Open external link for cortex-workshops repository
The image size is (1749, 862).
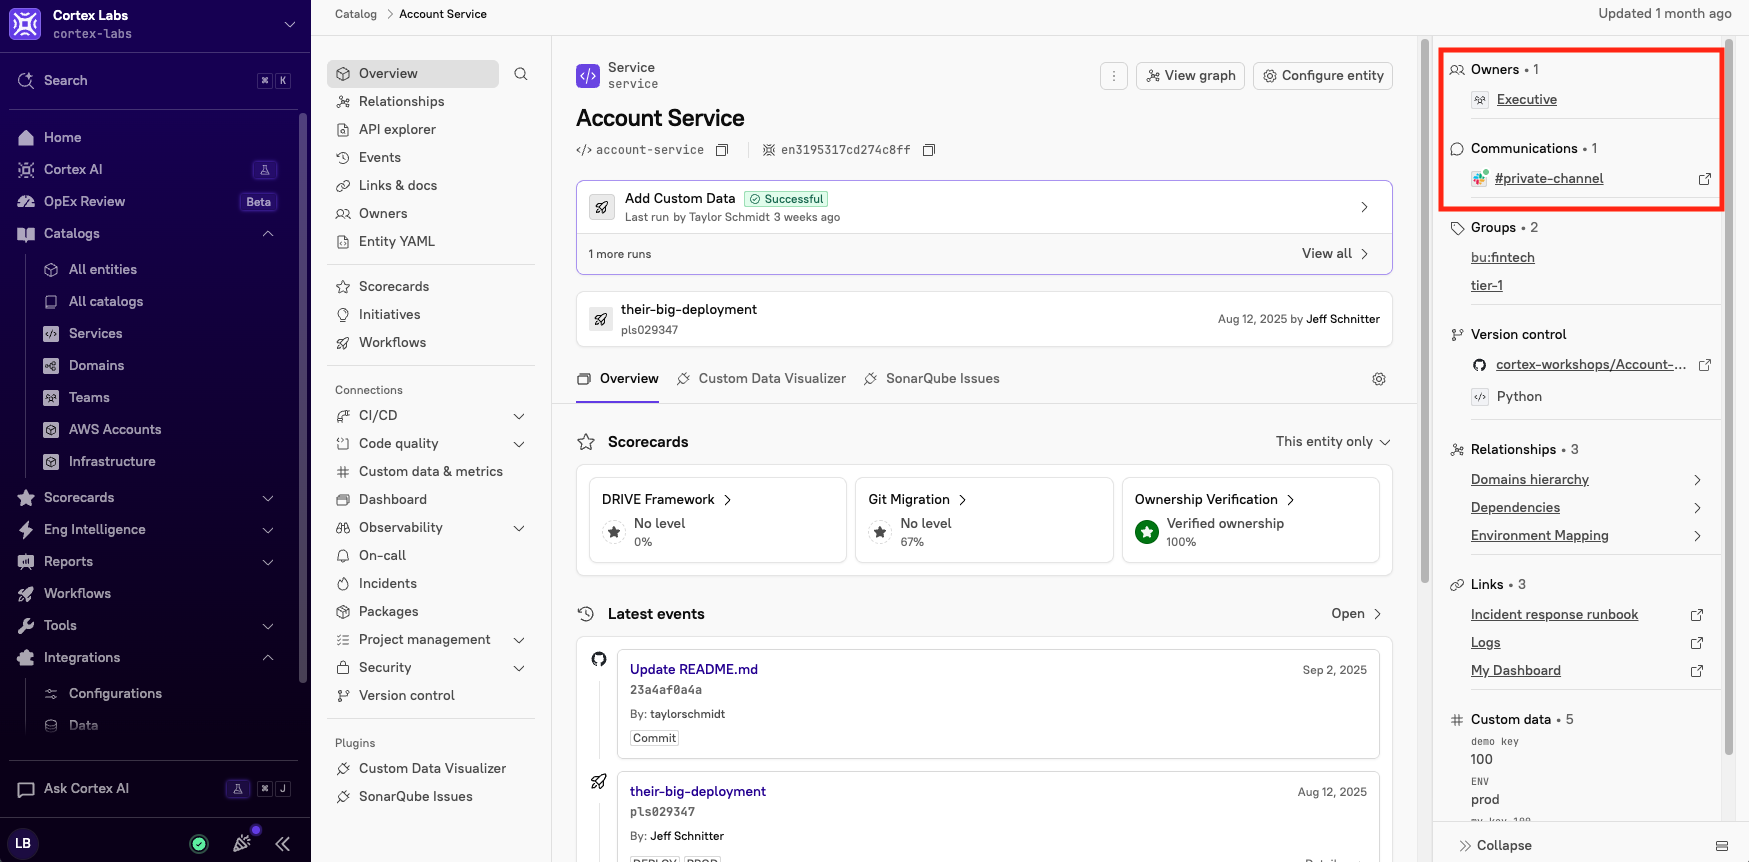coord(1705,365)
